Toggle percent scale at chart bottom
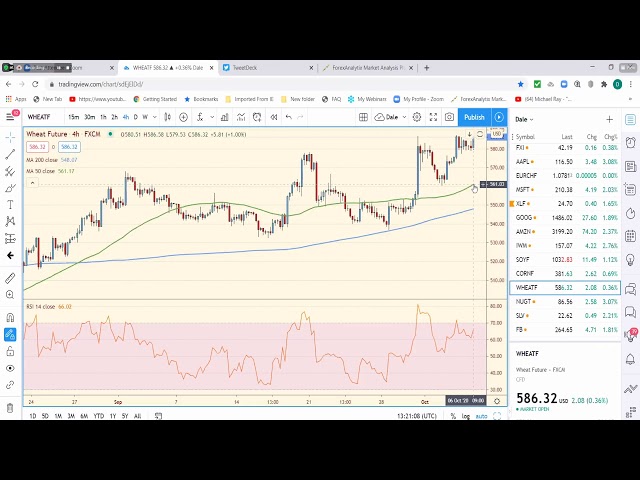 pyautogui.click(x=453, y=415)
